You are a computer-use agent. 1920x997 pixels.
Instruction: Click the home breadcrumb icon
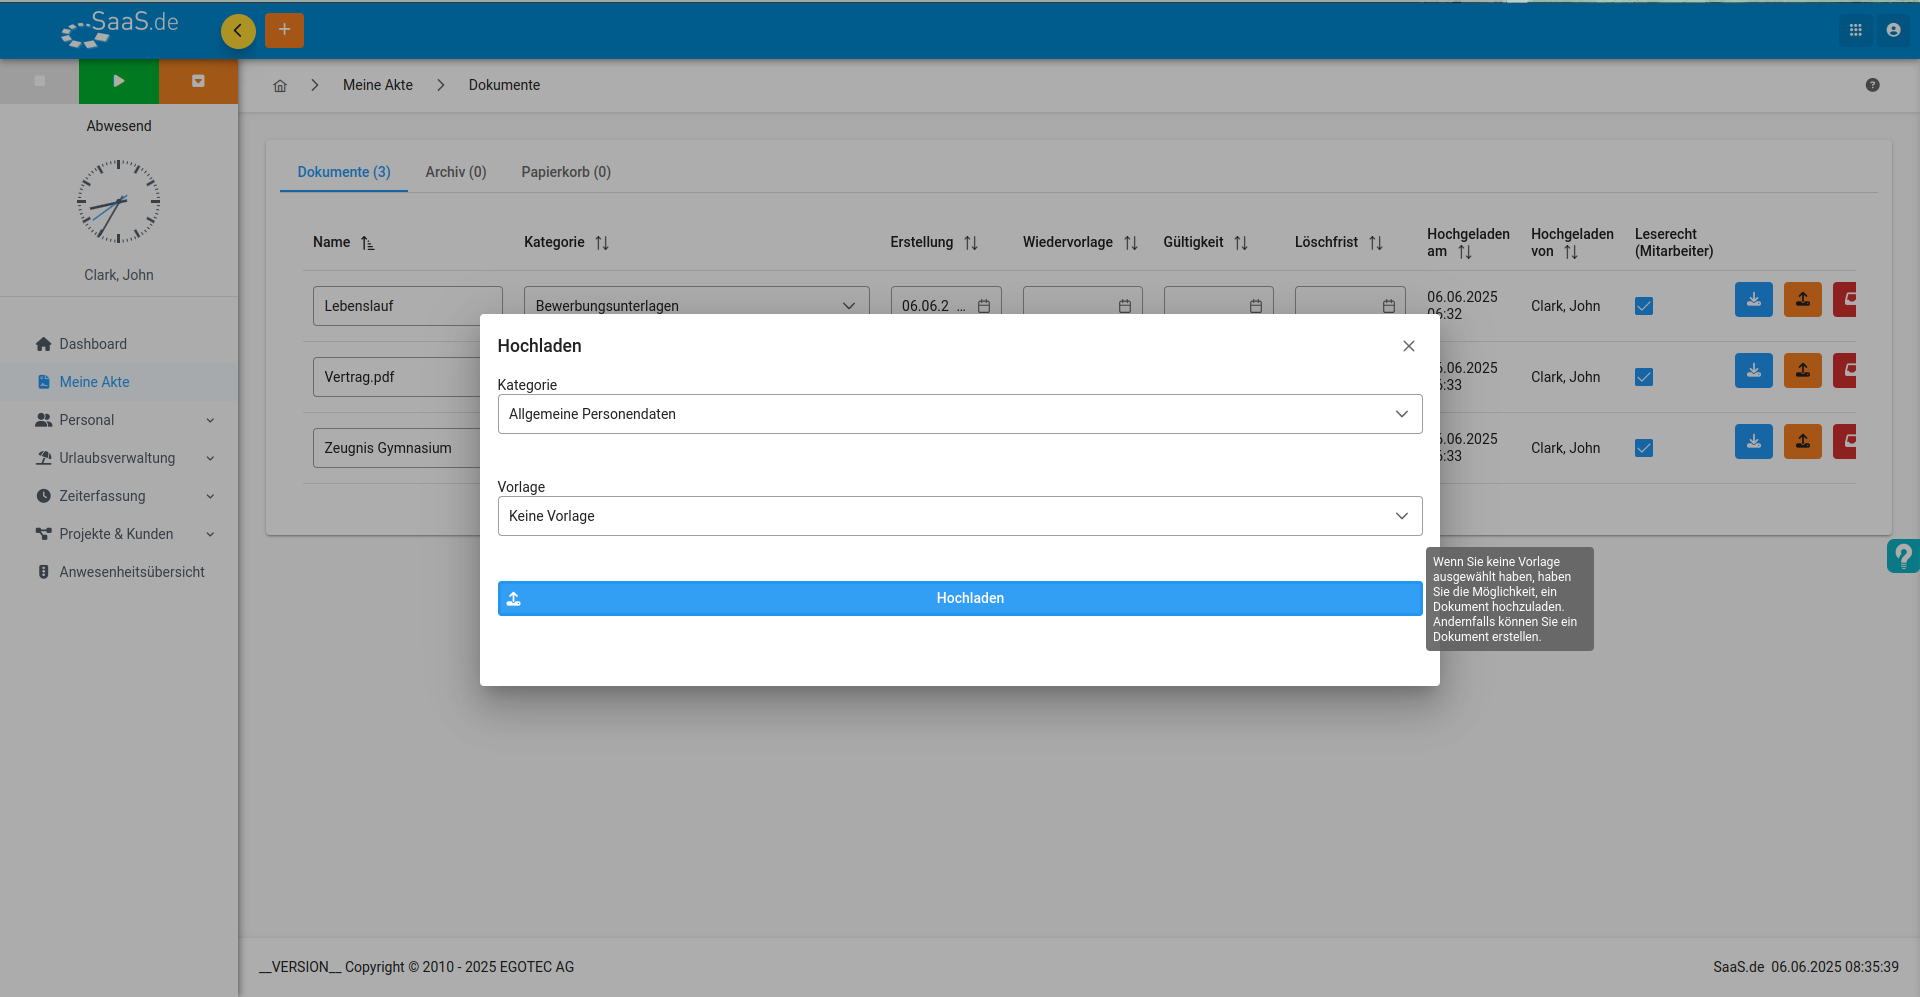click(280, 86)
